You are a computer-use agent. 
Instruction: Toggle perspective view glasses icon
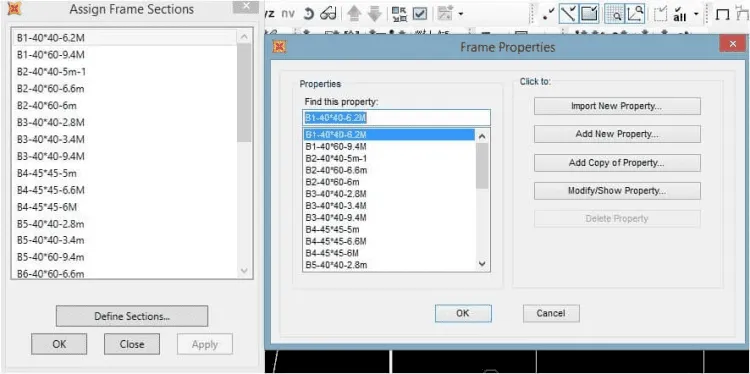point(328,14)
